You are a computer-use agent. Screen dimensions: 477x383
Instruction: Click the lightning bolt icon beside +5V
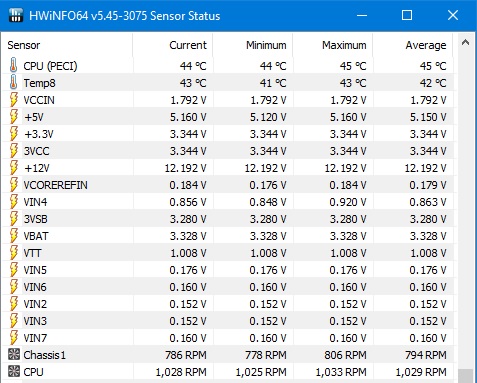pyautogui.click(x=14, y=117)
